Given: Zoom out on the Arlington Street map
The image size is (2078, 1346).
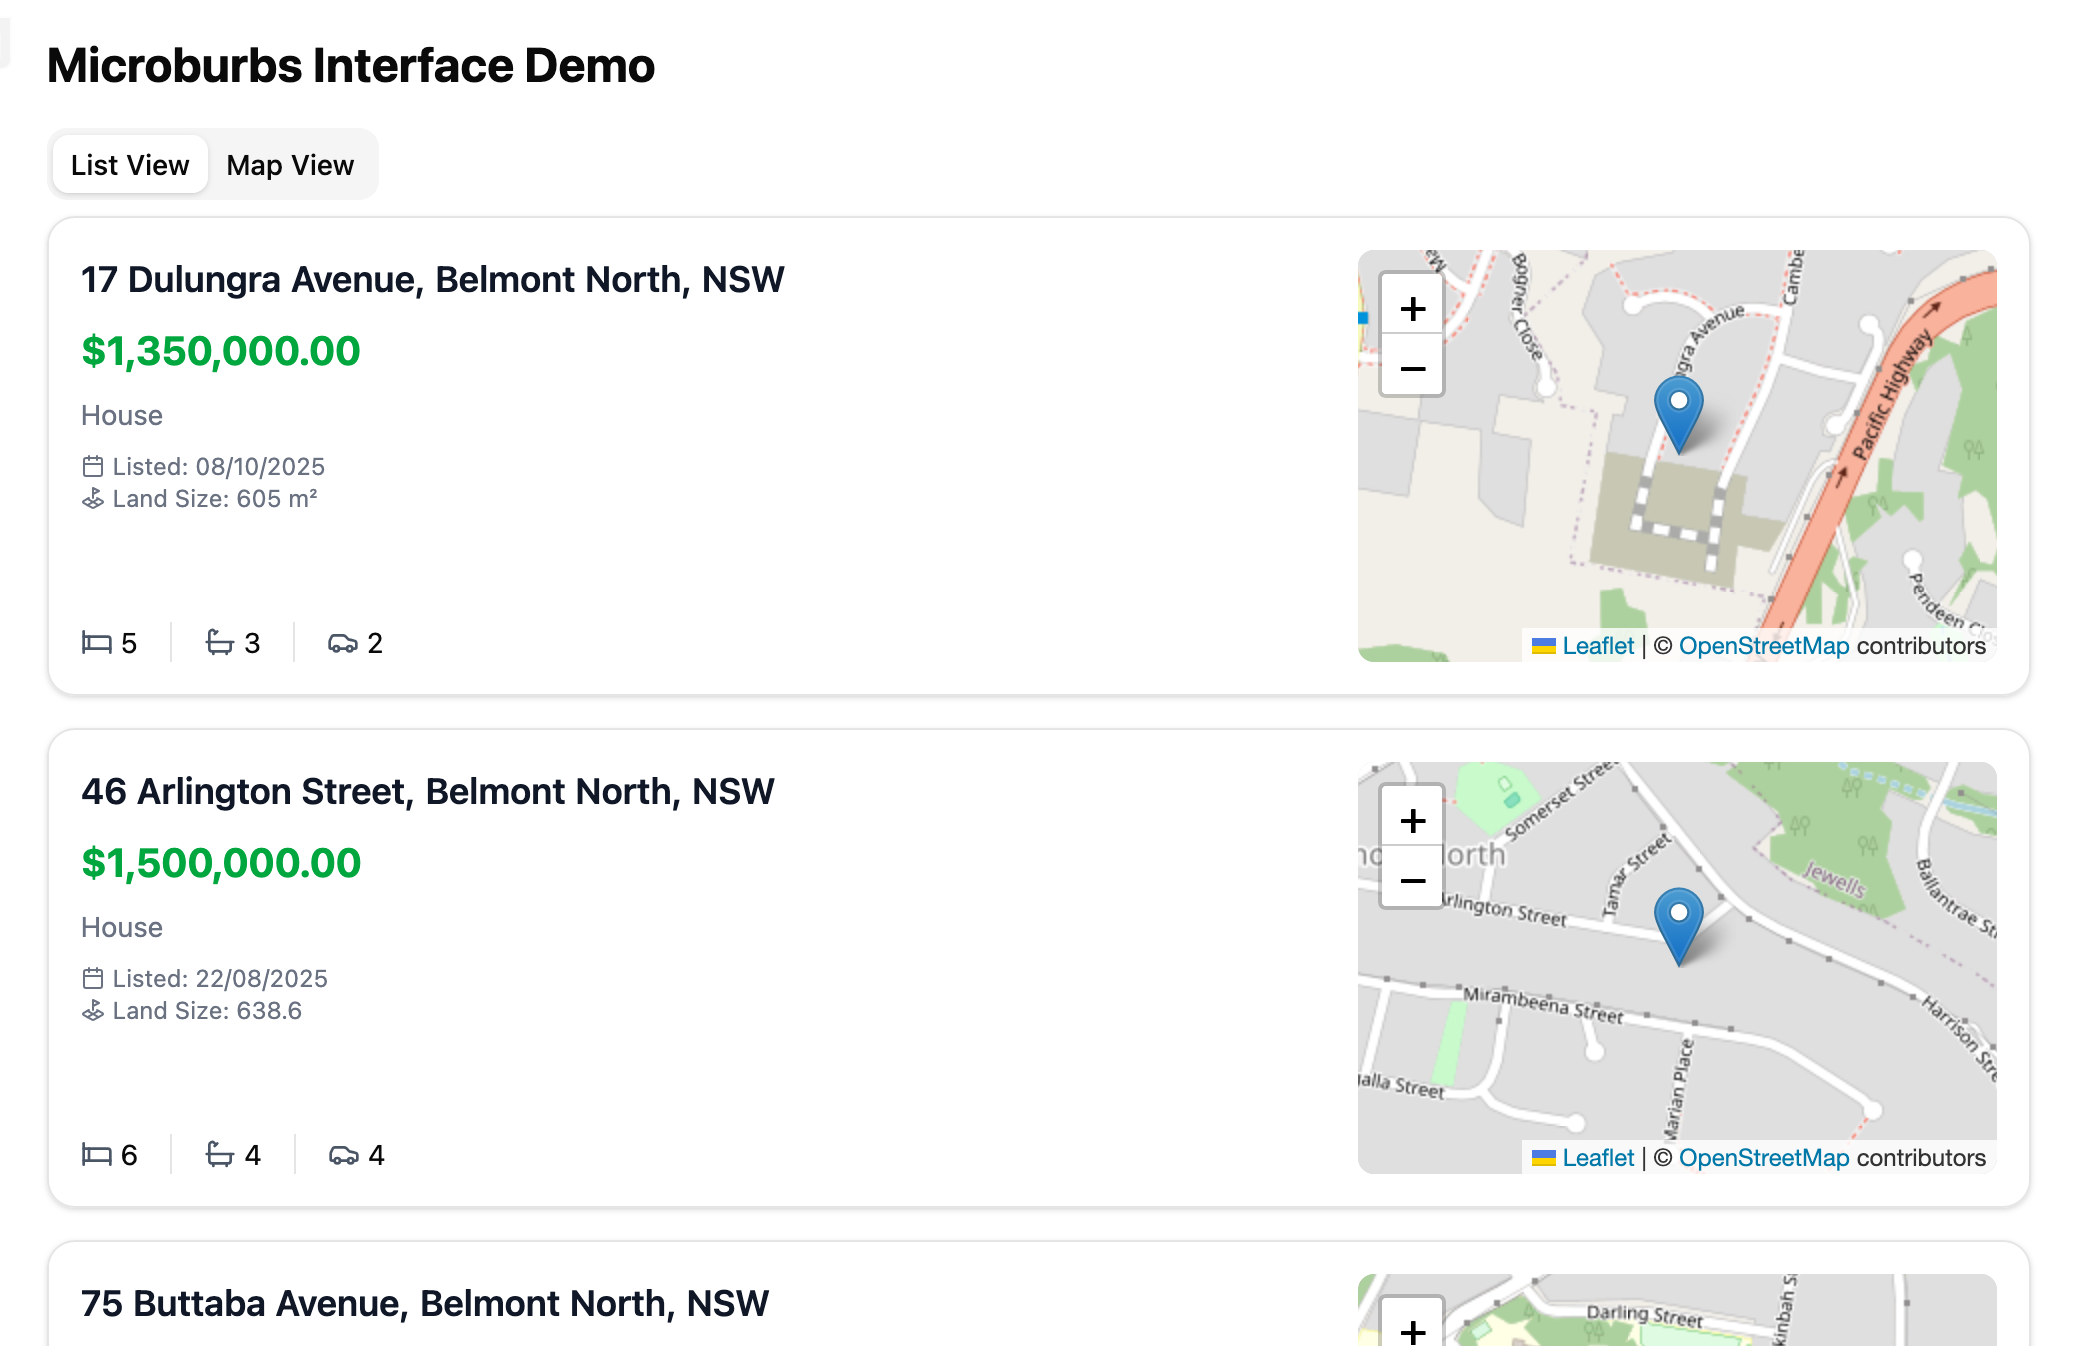Looking at the screenshot, I should (x=1412, y=880).
